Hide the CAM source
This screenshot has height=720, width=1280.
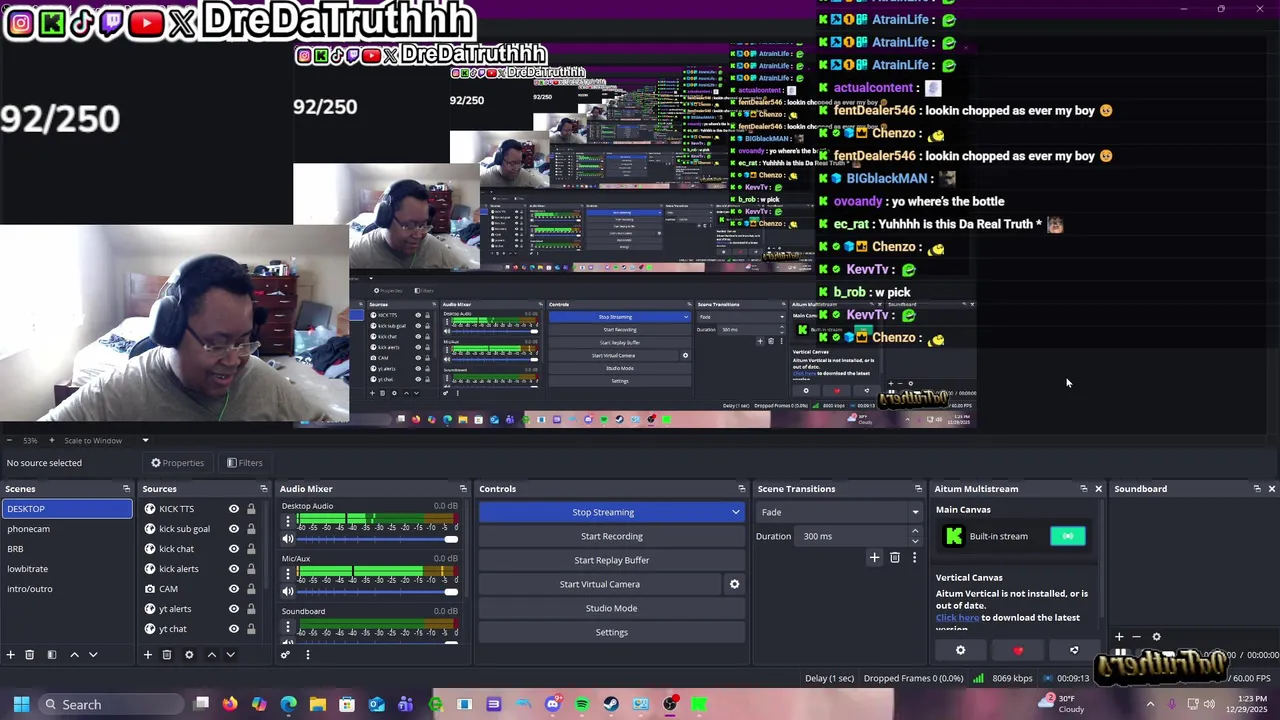pyautogui.click(x=234, y=589)
